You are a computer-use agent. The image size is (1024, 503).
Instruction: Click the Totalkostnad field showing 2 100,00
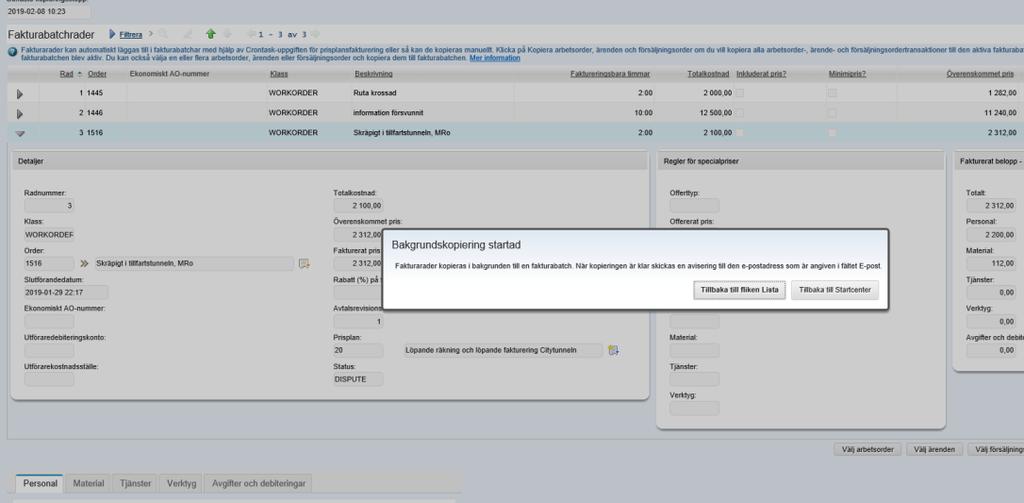[x=359, y=206]
